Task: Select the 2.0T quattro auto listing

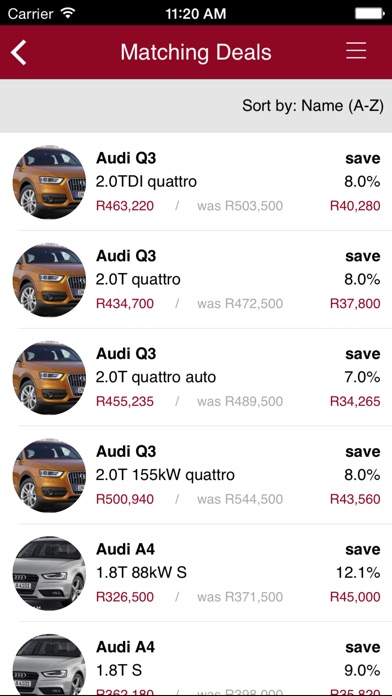Action: (196, 377)
